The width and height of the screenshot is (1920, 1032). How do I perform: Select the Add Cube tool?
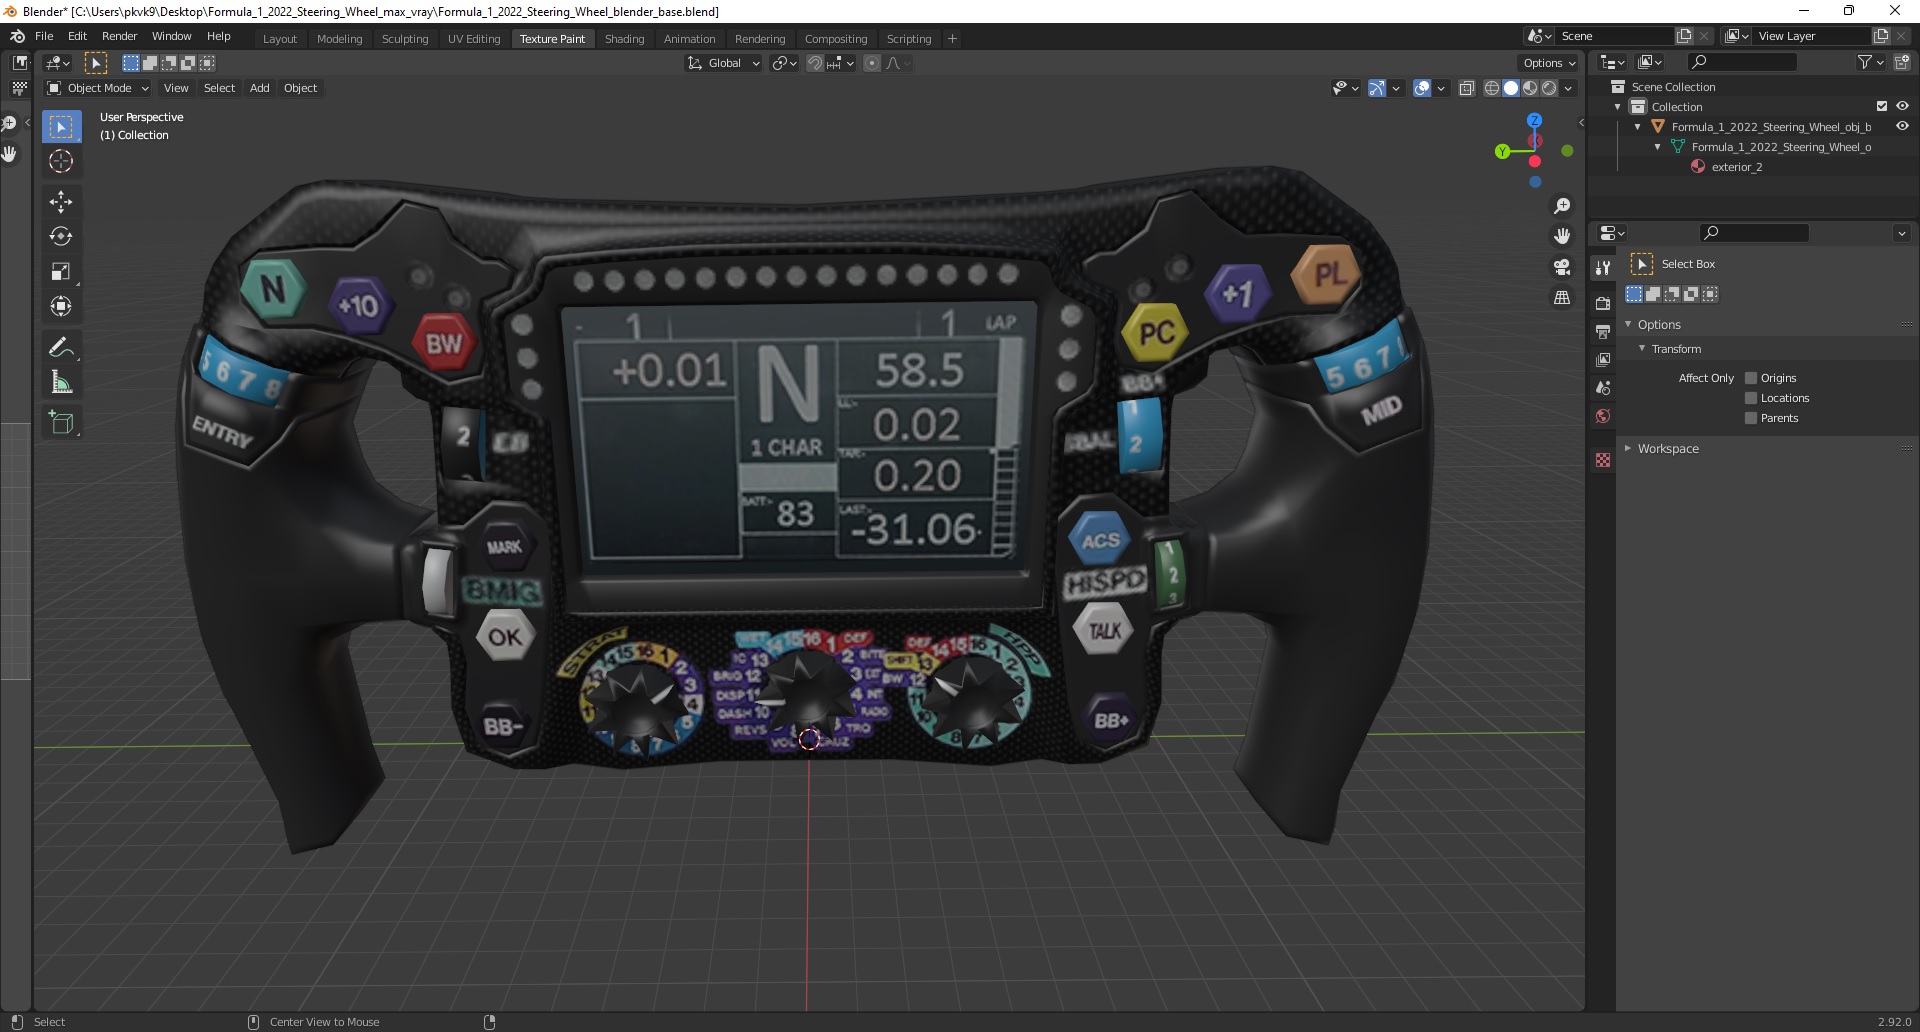[61, 422]
